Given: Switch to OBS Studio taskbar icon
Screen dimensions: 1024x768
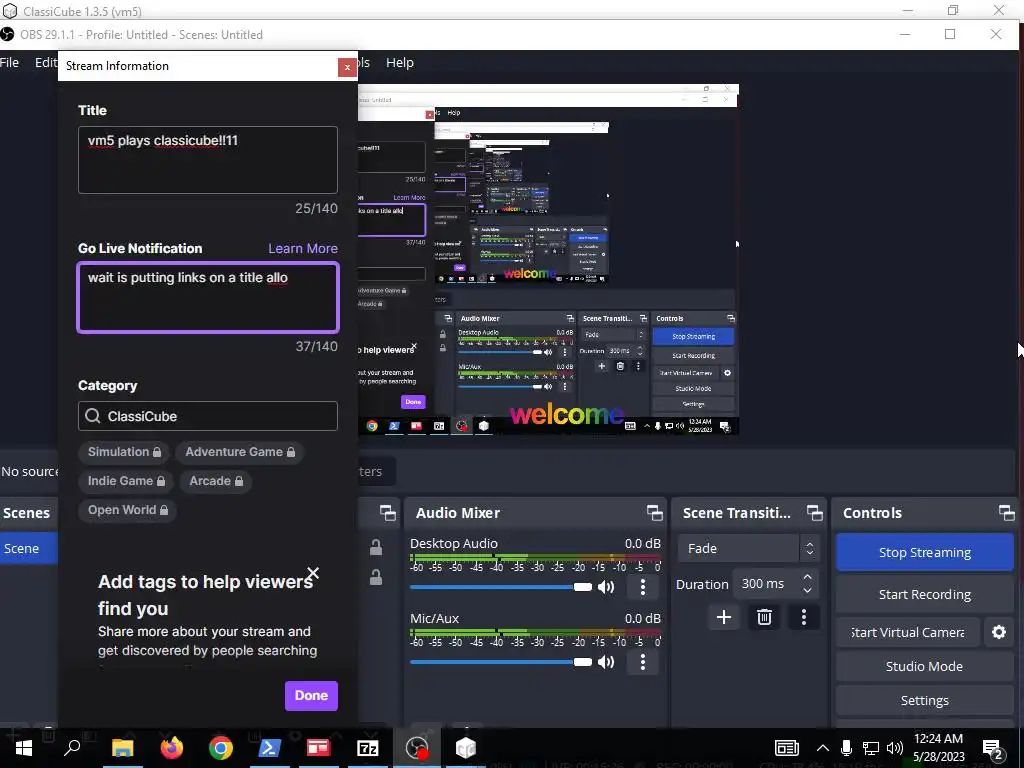Looking at the screenshot, I should (x=417, y=748).
